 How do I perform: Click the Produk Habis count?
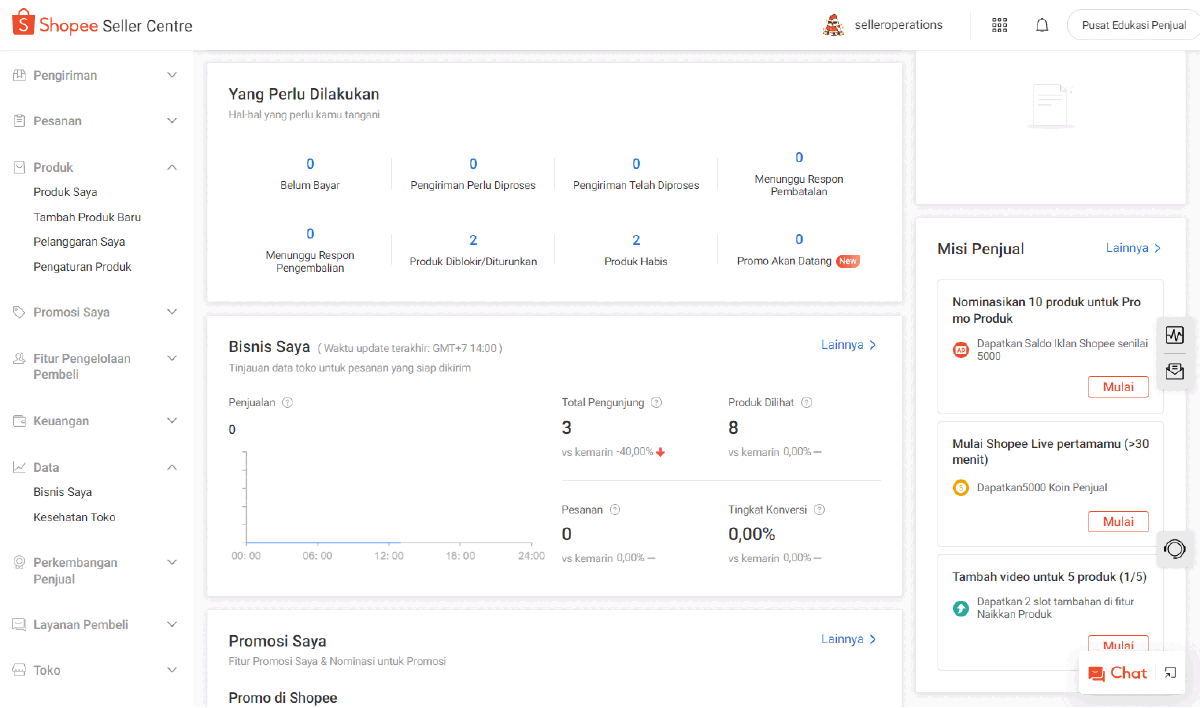636,240
